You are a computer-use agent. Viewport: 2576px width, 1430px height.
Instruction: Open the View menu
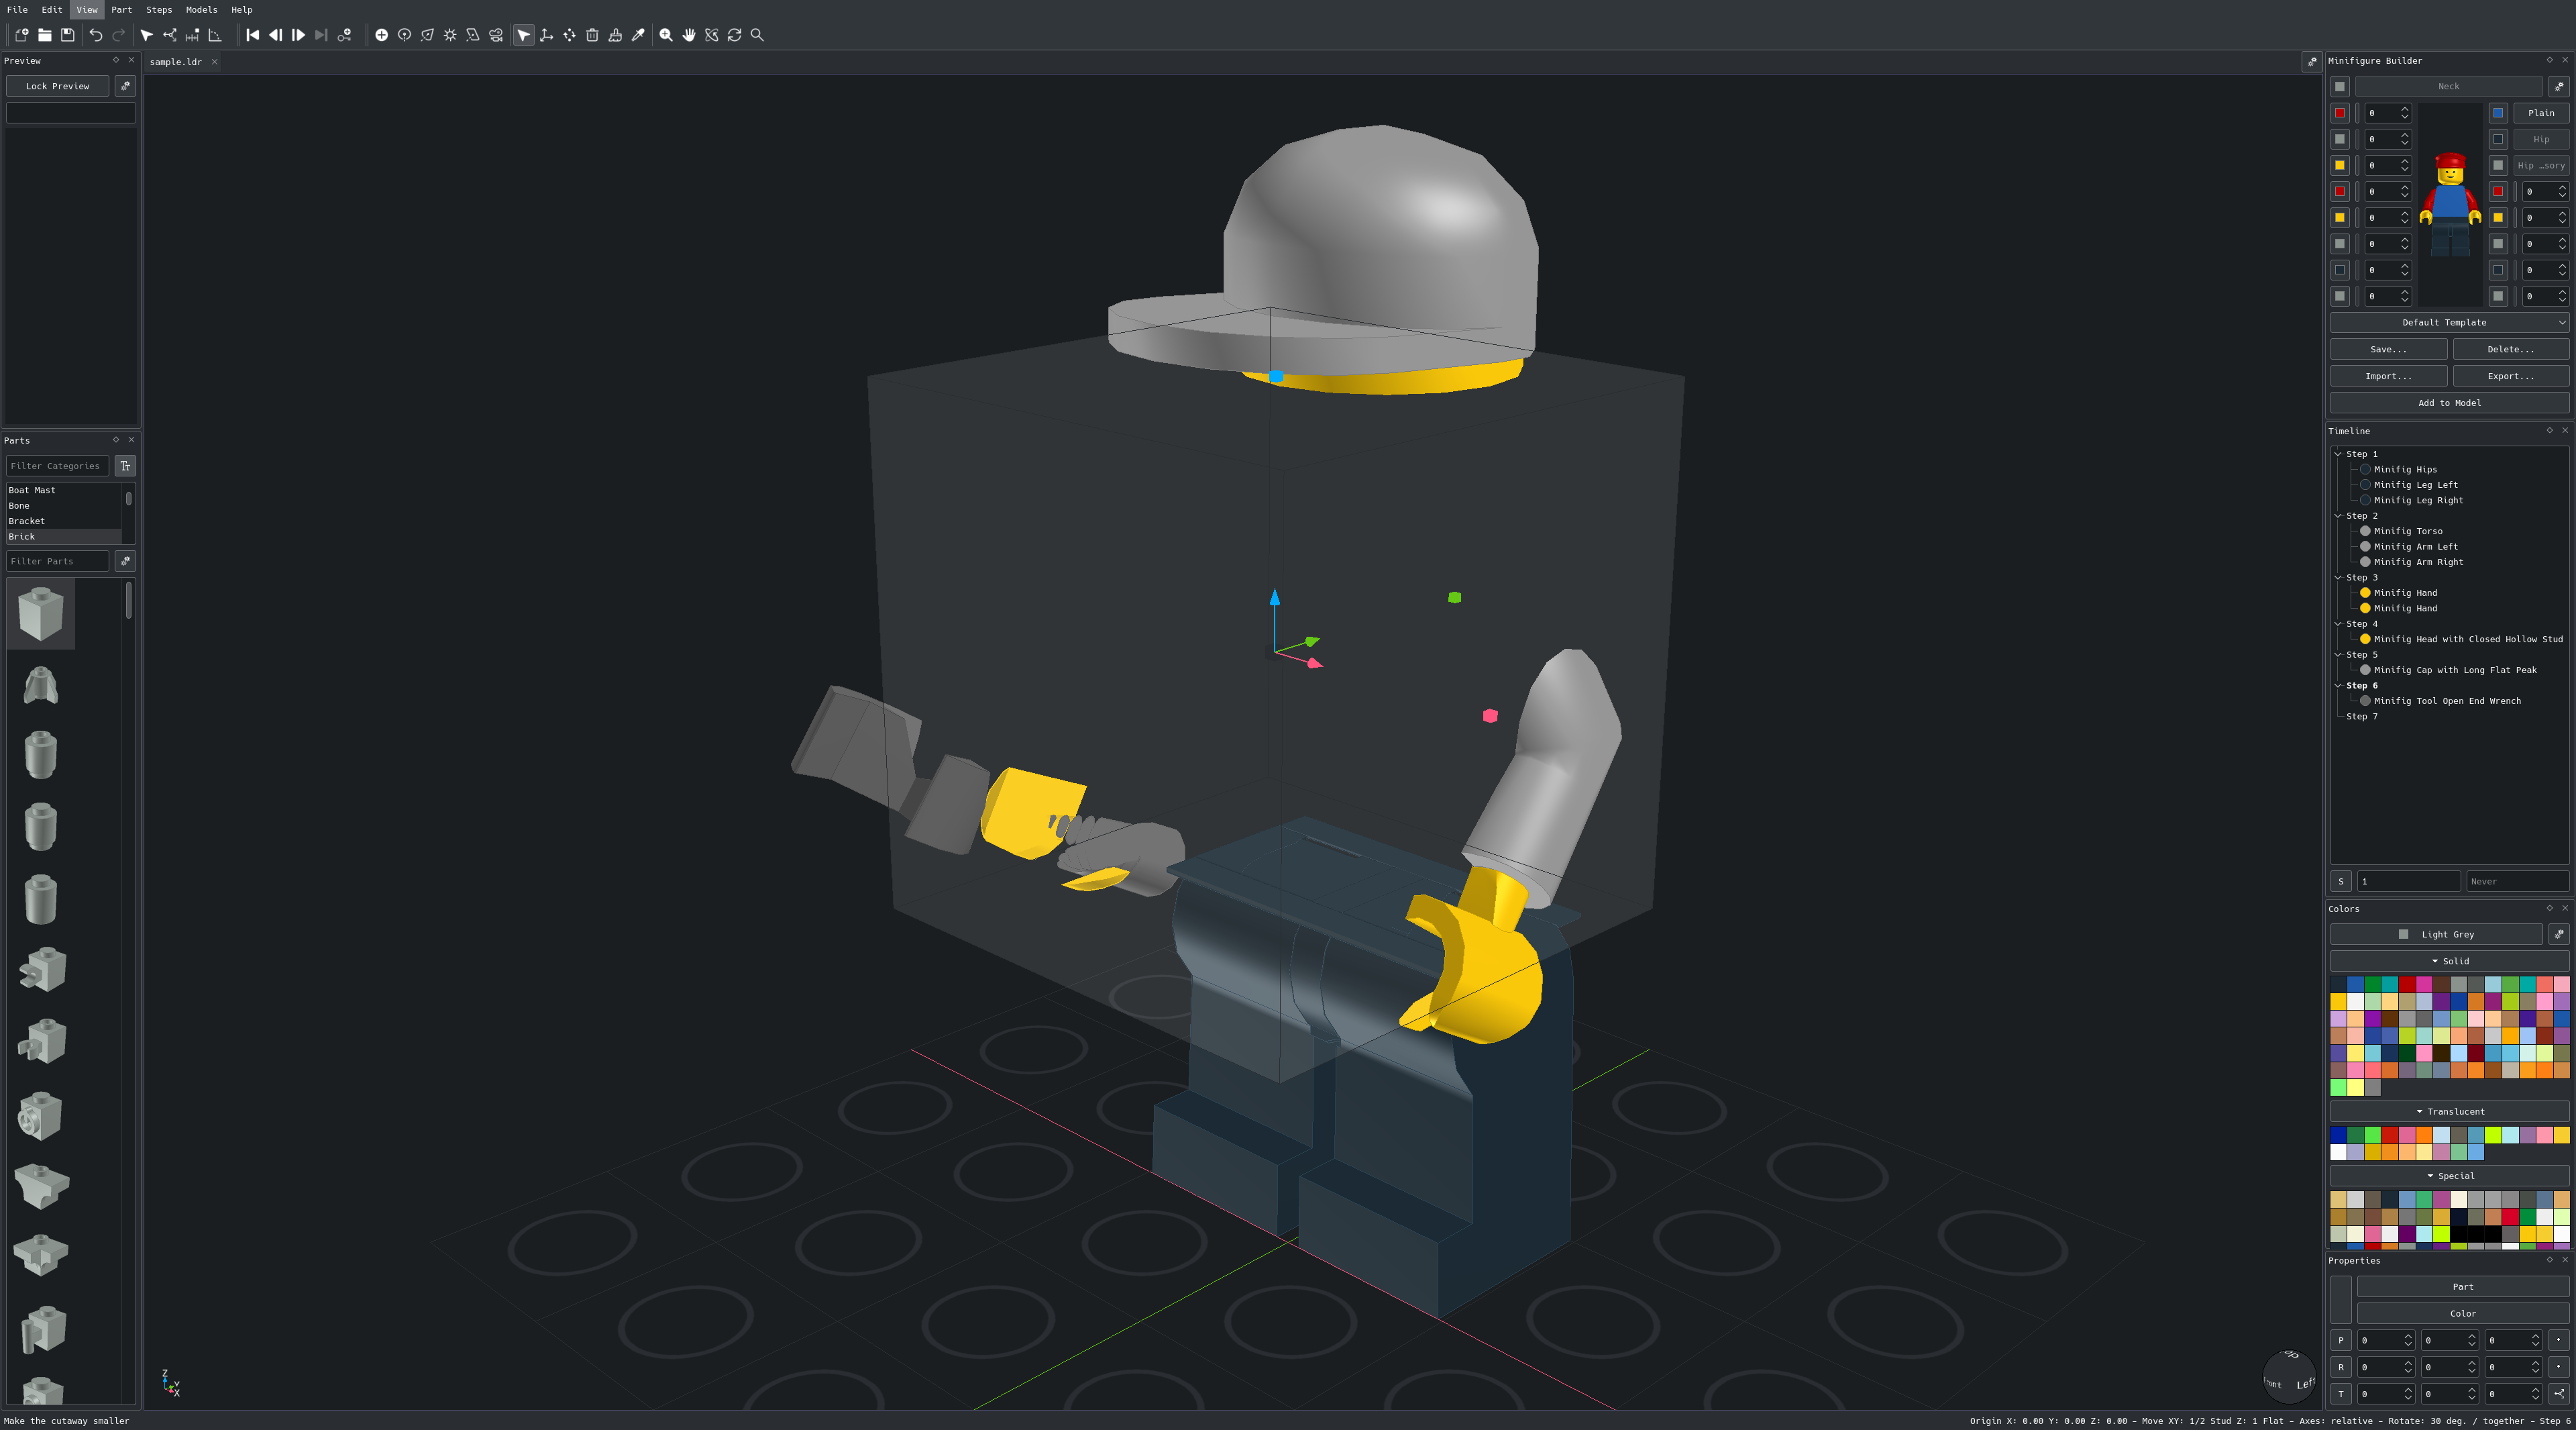pos(87,9)
